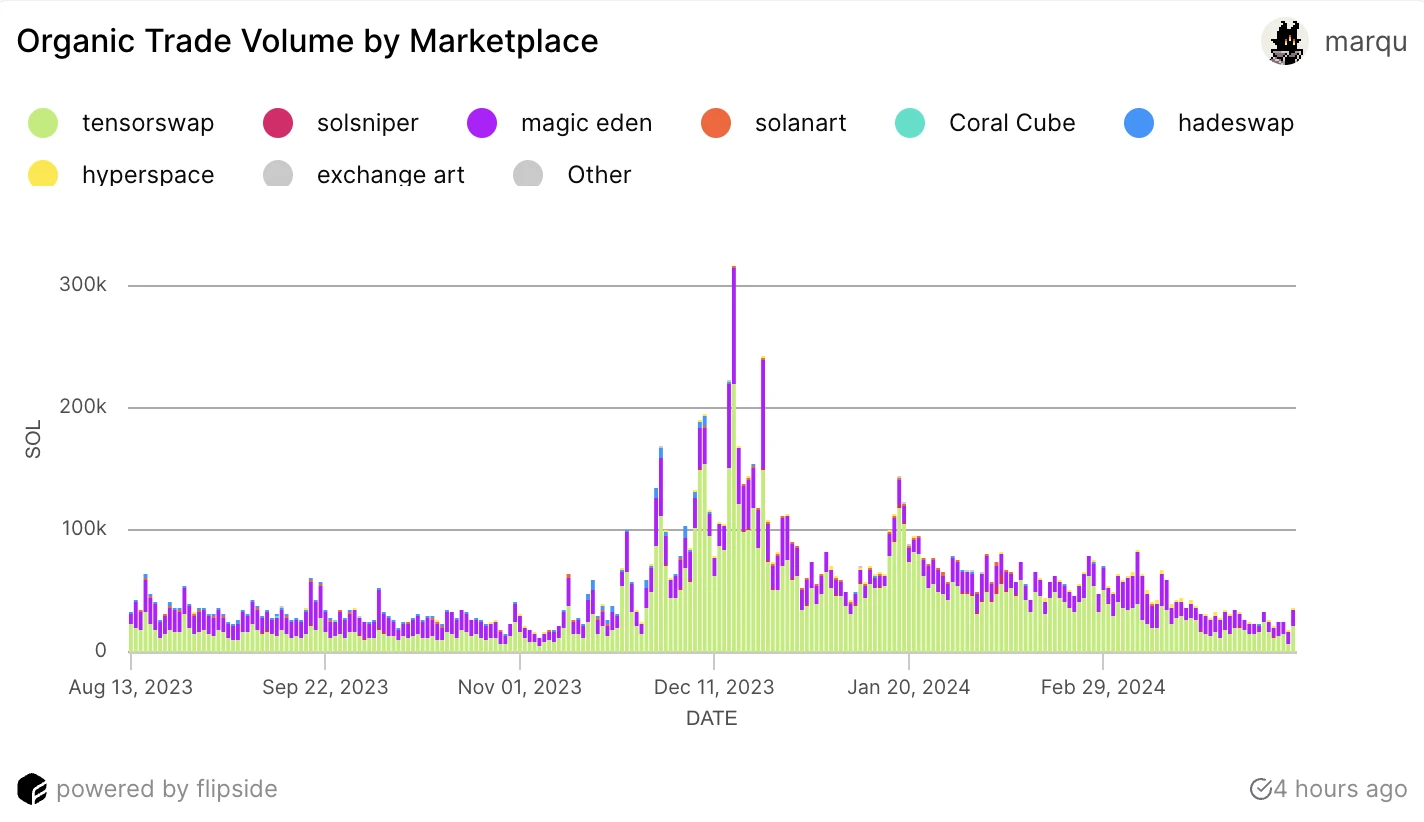Click the Coral Cube teal legend dot
1424x822 pixels.
[910, 123]
